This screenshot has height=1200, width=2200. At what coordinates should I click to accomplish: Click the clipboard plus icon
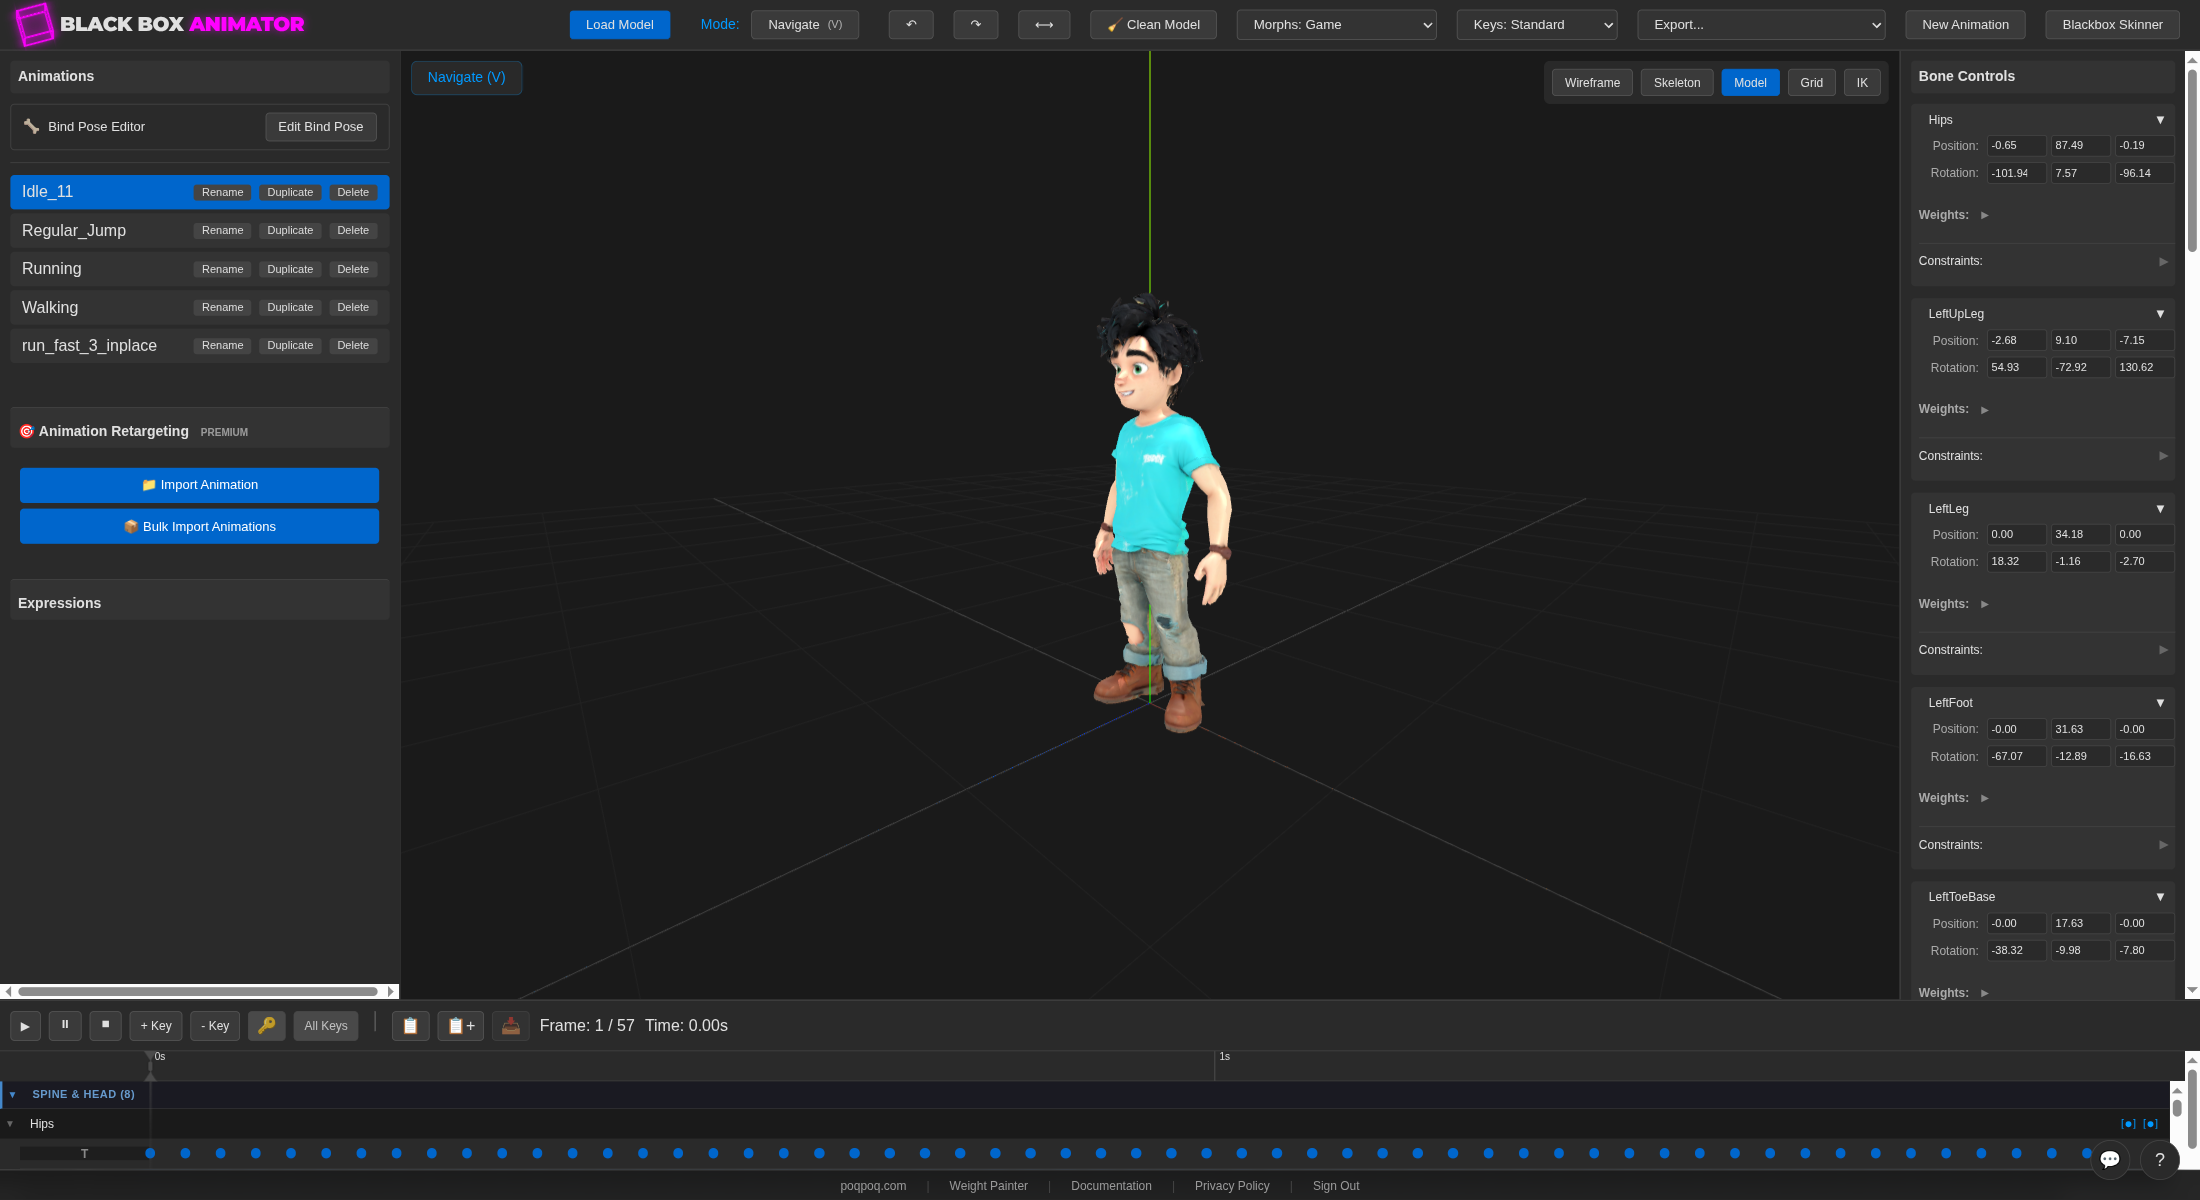point(461,1026)
